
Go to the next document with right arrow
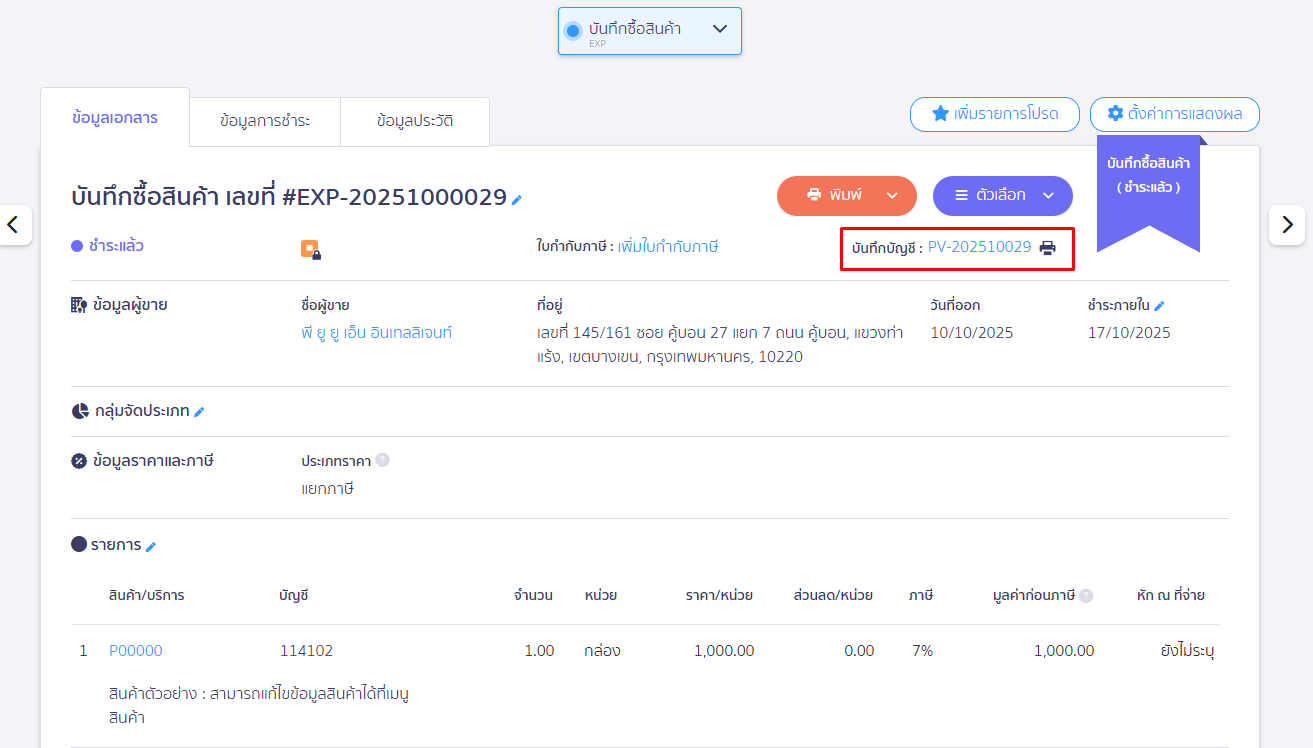(1287, 225)
